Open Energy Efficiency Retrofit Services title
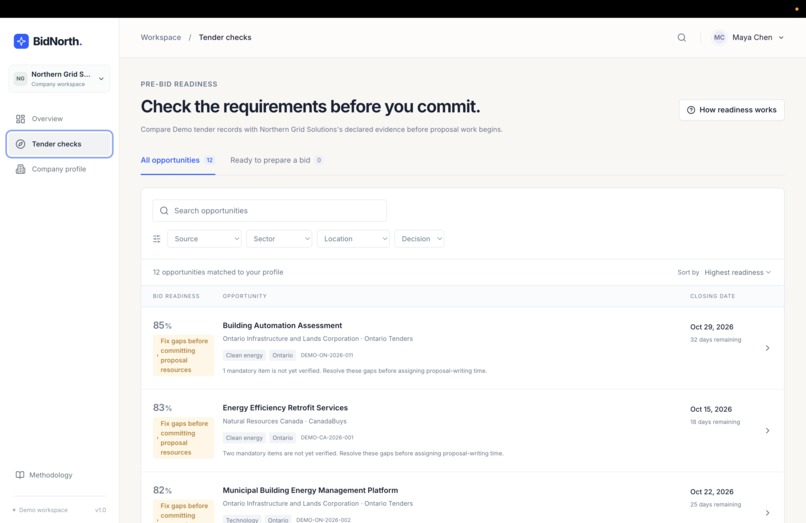This screenshot has width=806, height=523. click(x=285, y=408)
